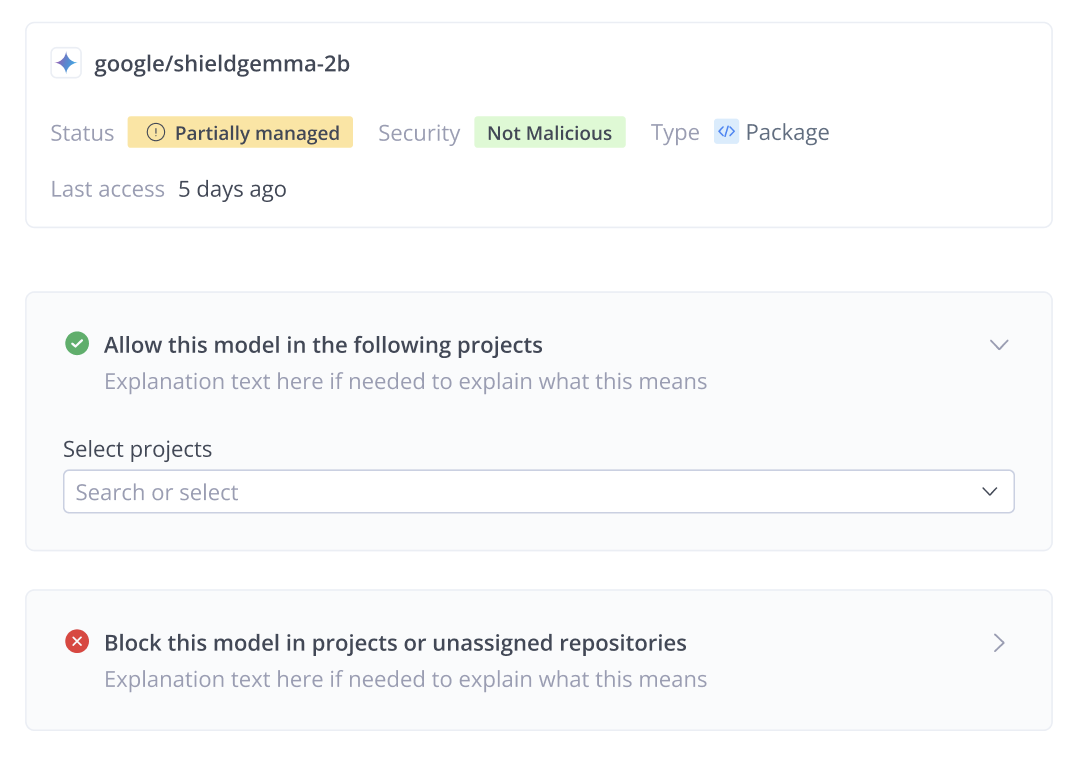This screenshot has height=764, width=1084.
Task: Click the Security section label
Action: point(419,132)
